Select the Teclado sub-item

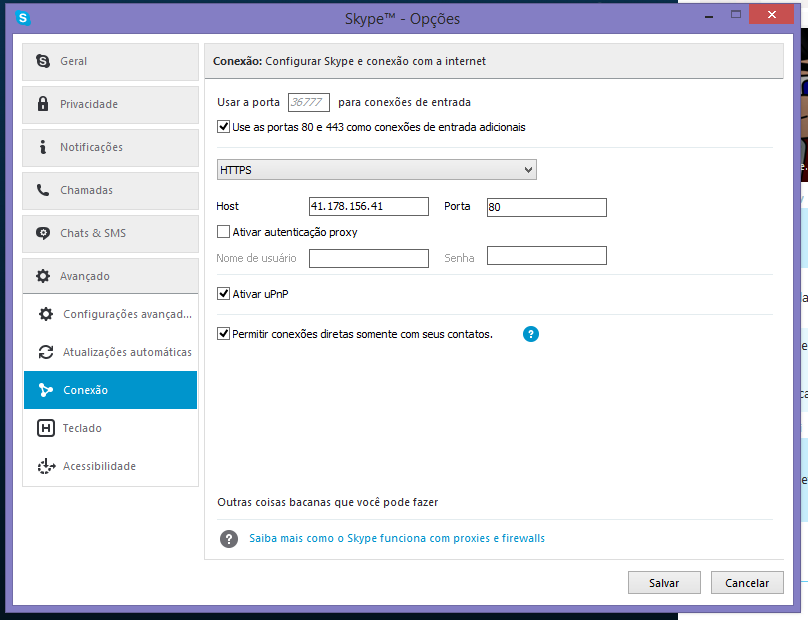tap(110, 428)
